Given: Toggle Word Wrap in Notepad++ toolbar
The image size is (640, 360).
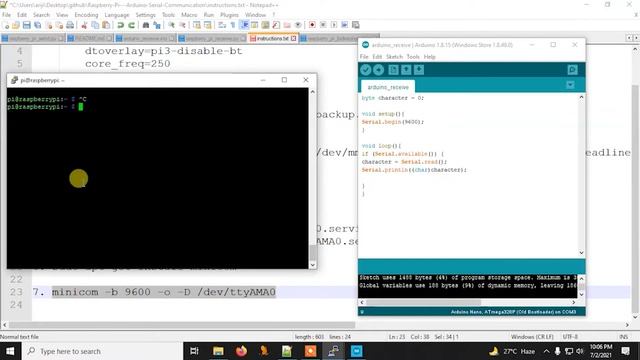Looking at the screenshot, I should pyautogui.click(x=222, y=25).
